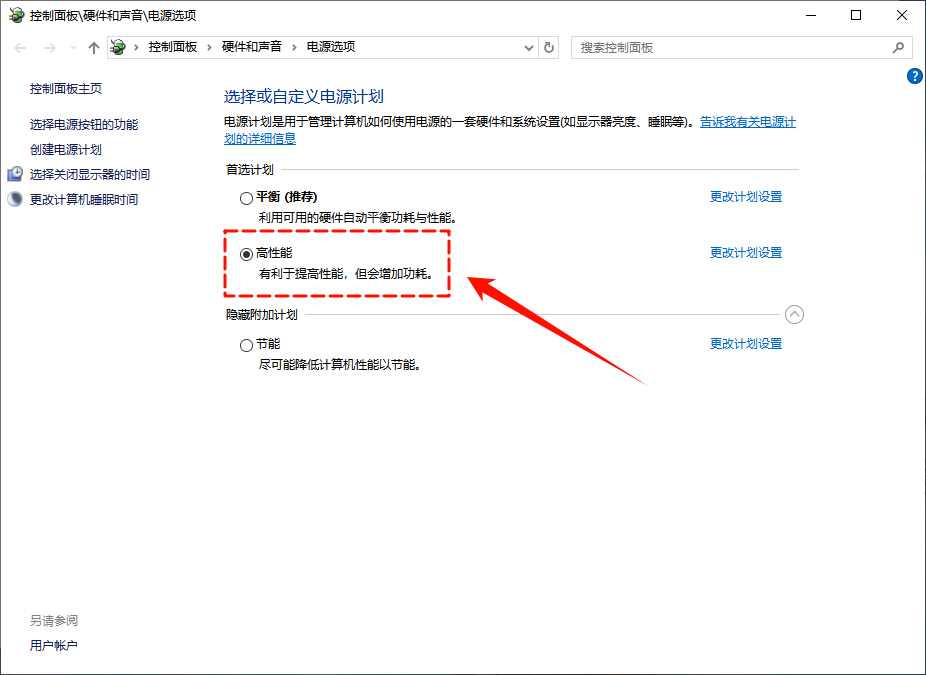Select the 高性能 power plan
This screenshot has height=675, width=926.
pos(246,253)
